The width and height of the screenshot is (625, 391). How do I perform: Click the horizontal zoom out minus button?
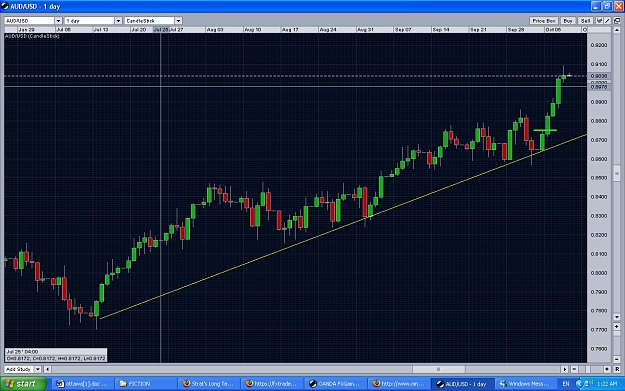(574, 369)
